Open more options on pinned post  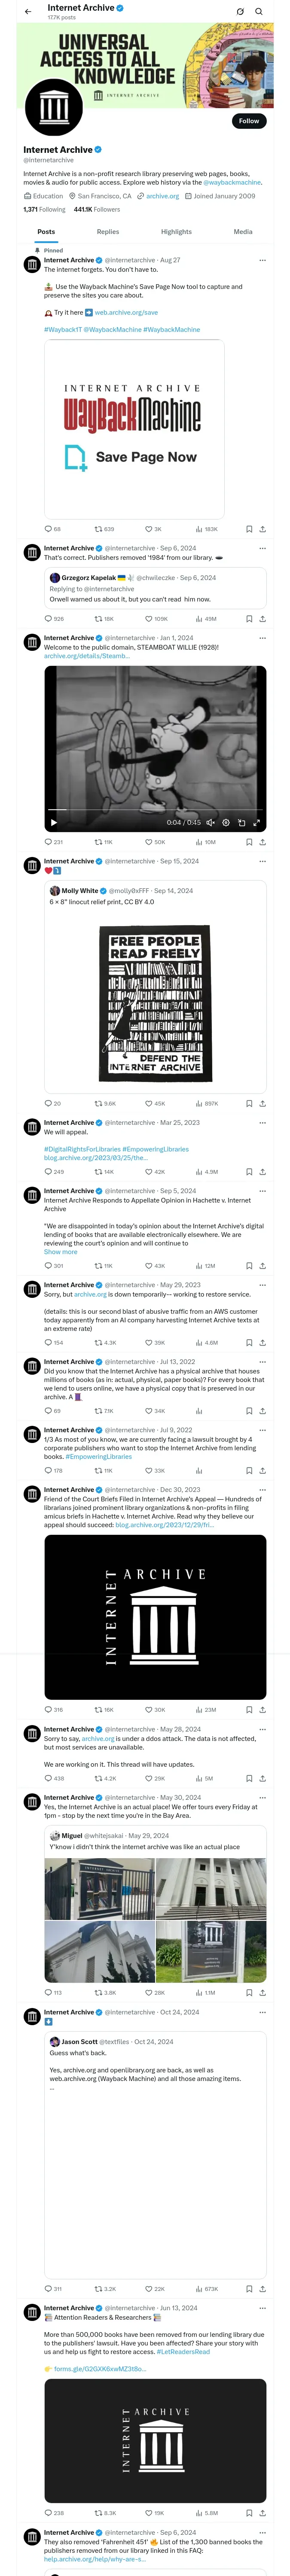262,260
